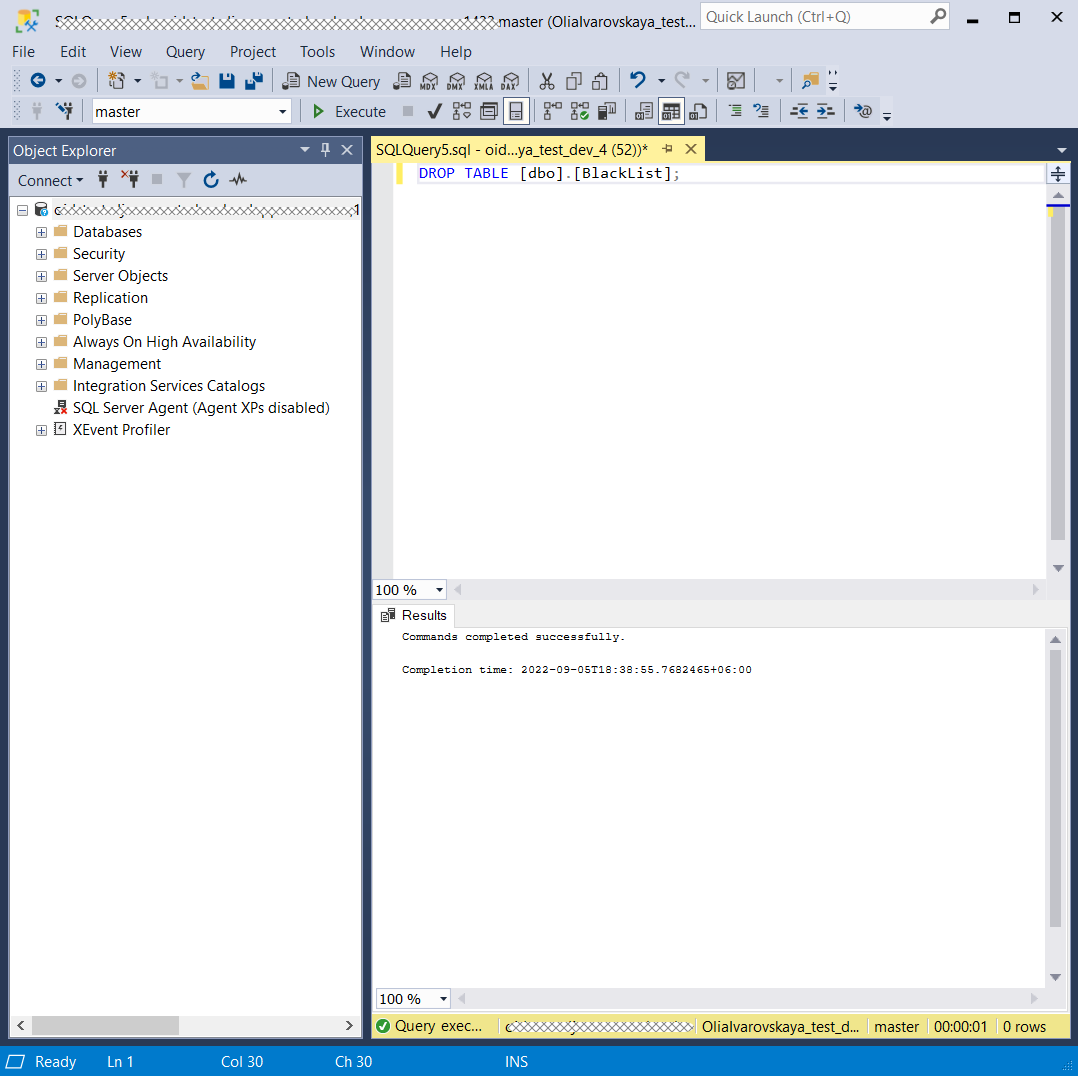
Task: Open the Tools menu
Action: pos(317,52)
